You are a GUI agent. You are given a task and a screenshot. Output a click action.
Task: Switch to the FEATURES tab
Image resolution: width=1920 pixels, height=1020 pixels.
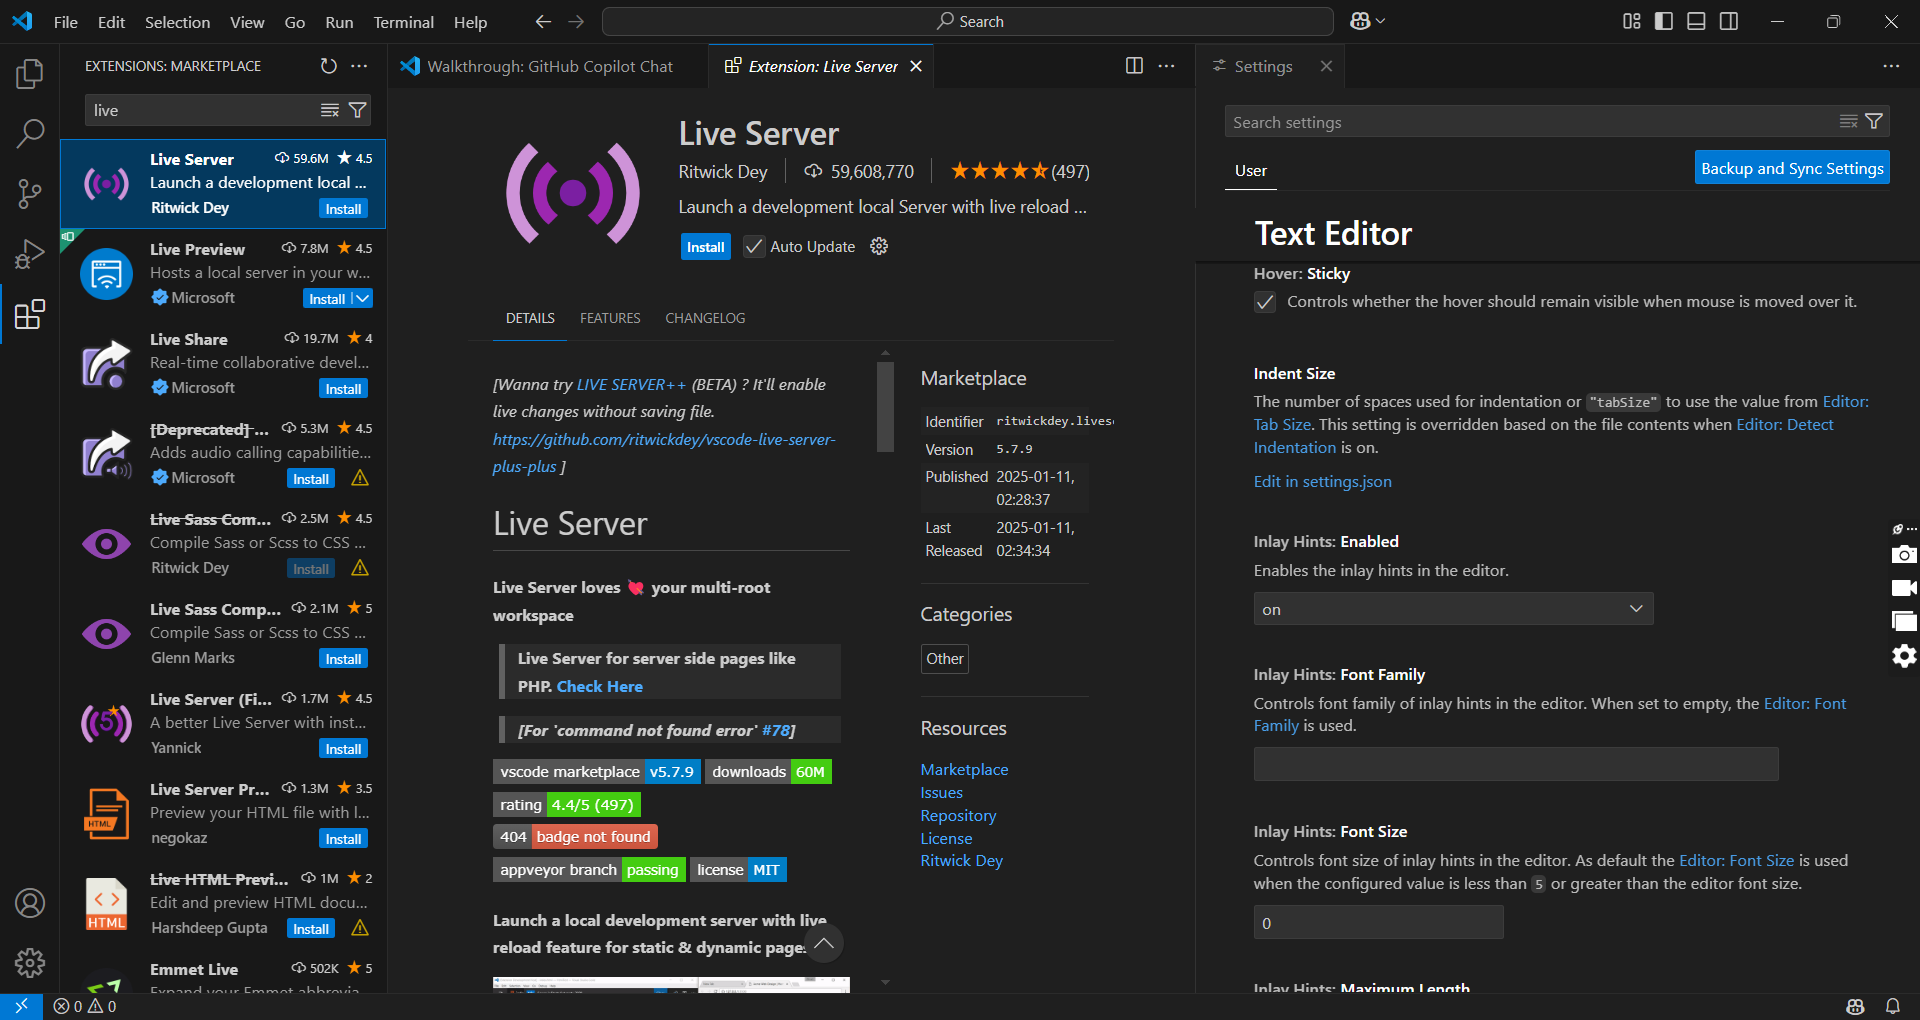pyautogui.click(x=610, y=318)
